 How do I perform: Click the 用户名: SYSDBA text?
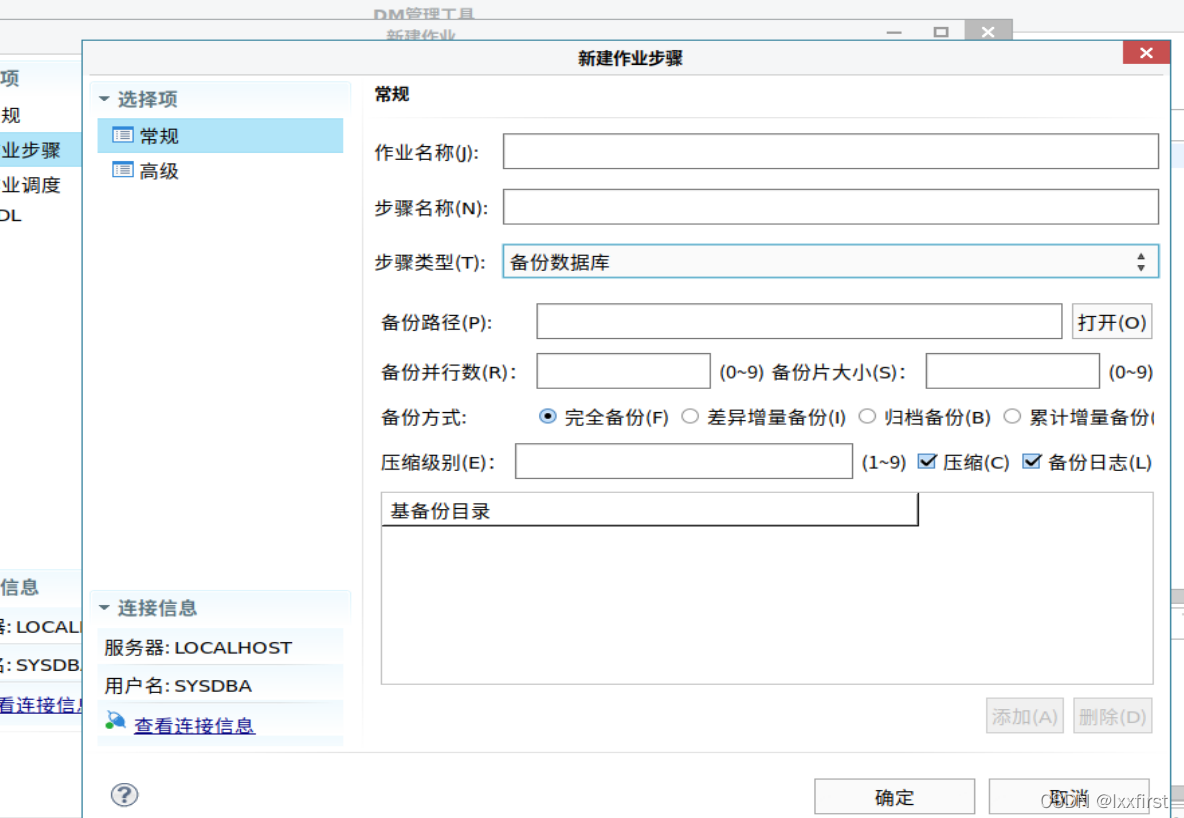tap(178, 686)
